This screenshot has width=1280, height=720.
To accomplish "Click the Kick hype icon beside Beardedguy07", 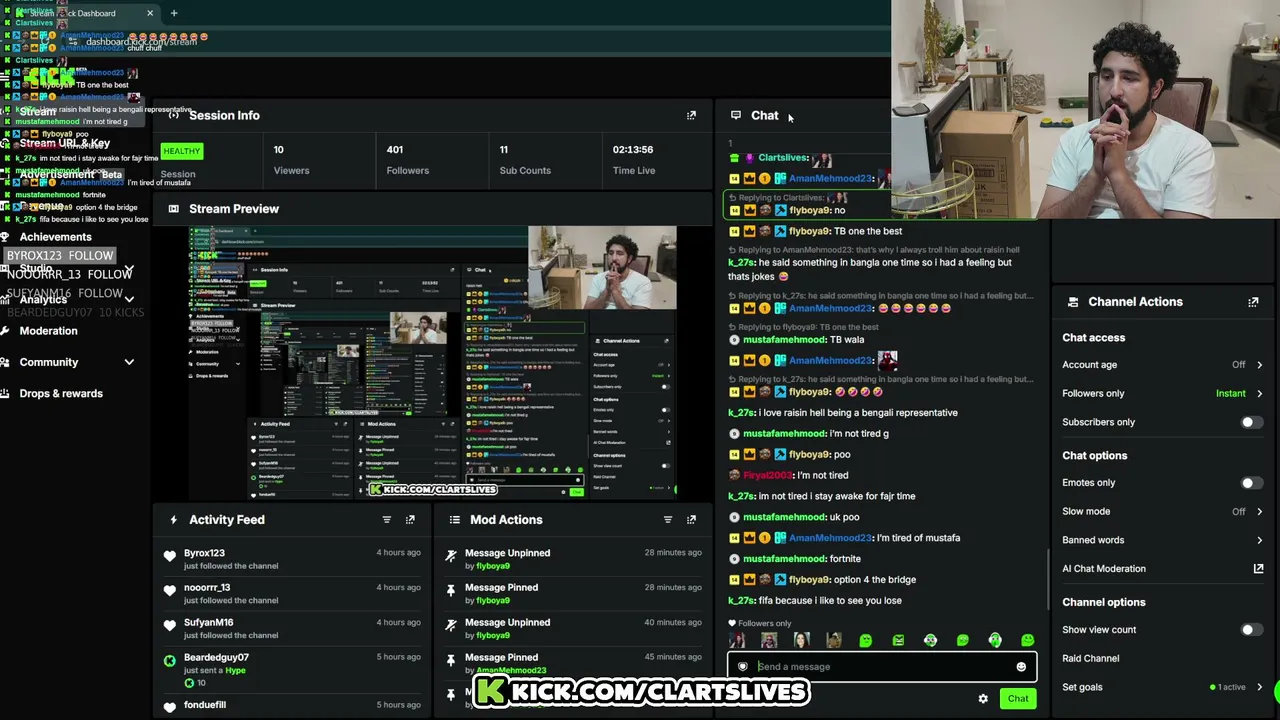I will (x=170, y=660).
